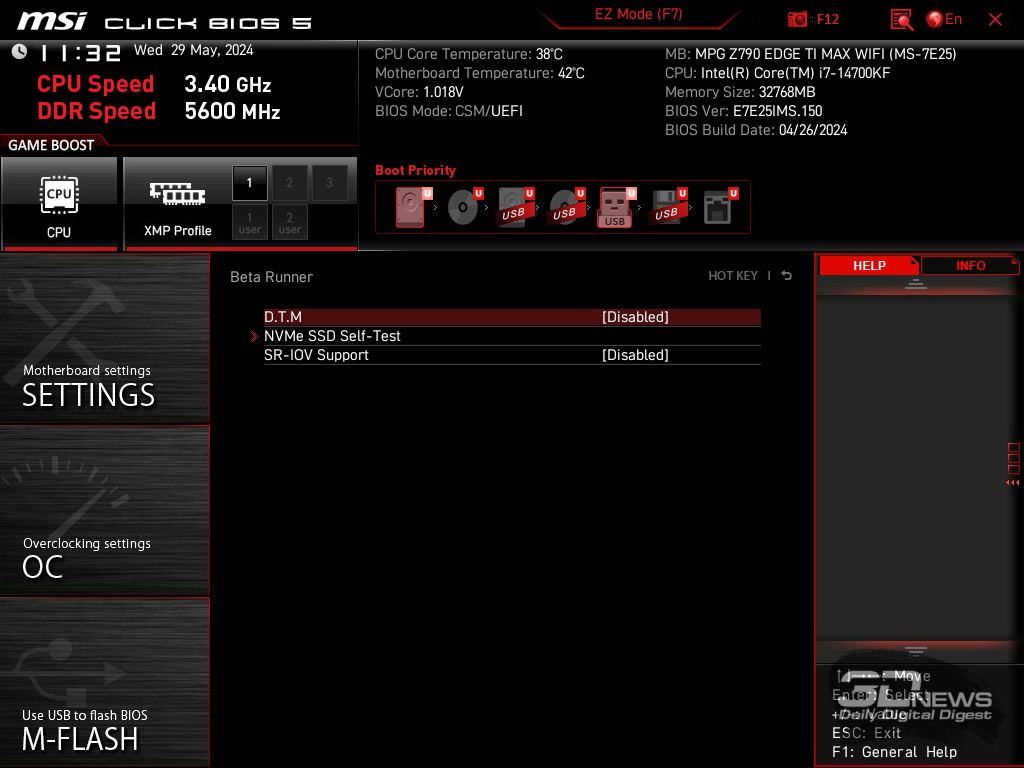Click the DDR Speed 5600 MHz value
Image resolution: width=1024 pixels, height=768 pixels.
pos(232,111)
